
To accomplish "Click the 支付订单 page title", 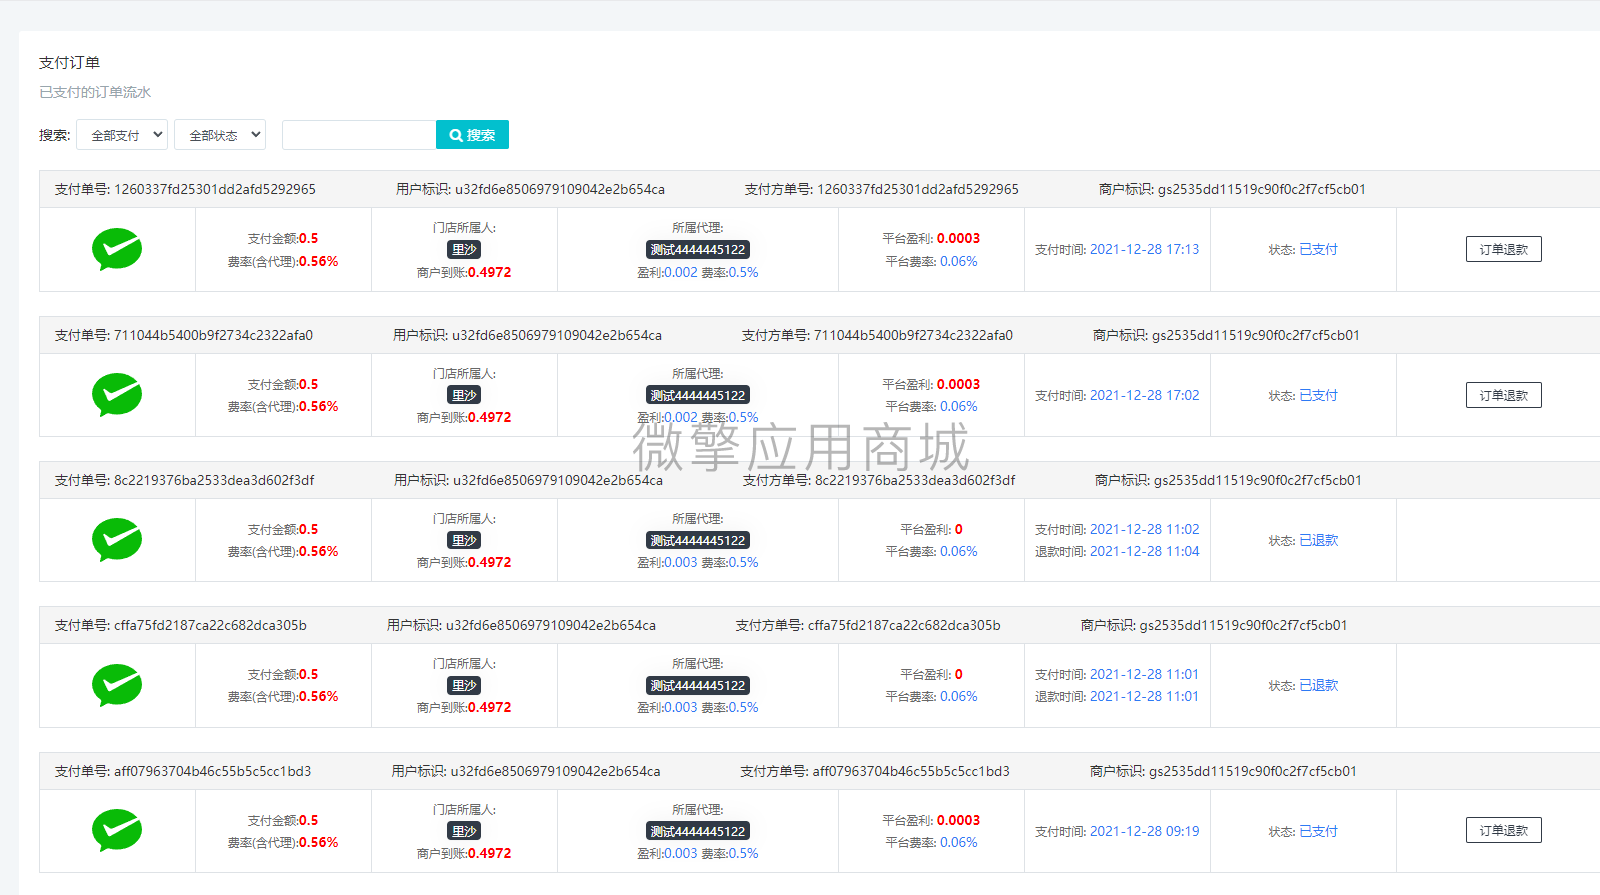I will click(x=69, y=62).
